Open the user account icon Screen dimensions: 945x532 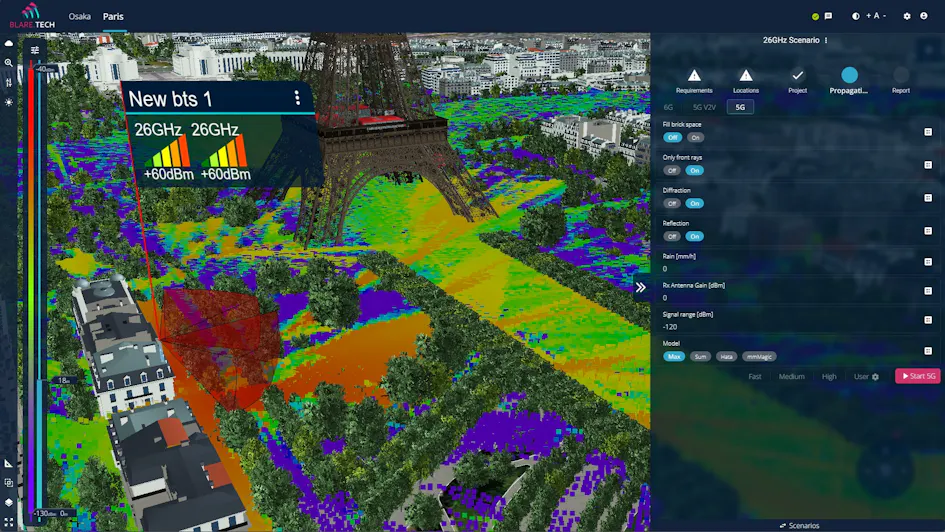point(924,16)
